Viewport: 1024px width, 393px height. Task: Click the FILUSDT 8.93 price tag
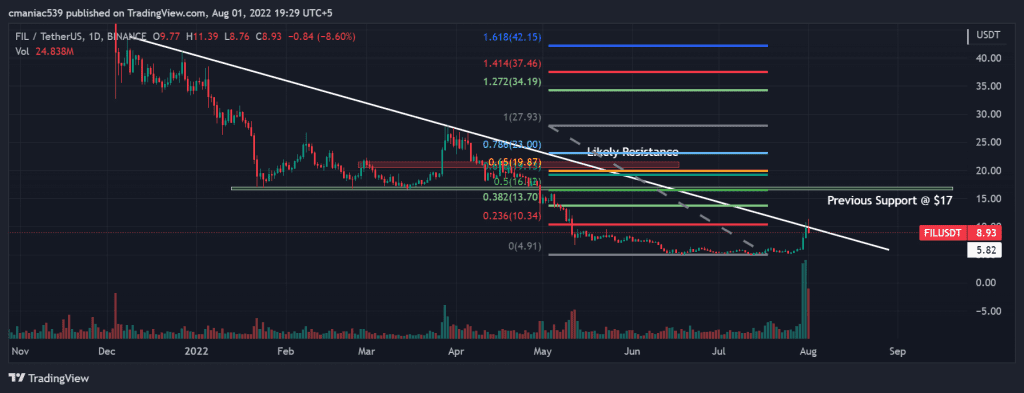tap(959, 233)
